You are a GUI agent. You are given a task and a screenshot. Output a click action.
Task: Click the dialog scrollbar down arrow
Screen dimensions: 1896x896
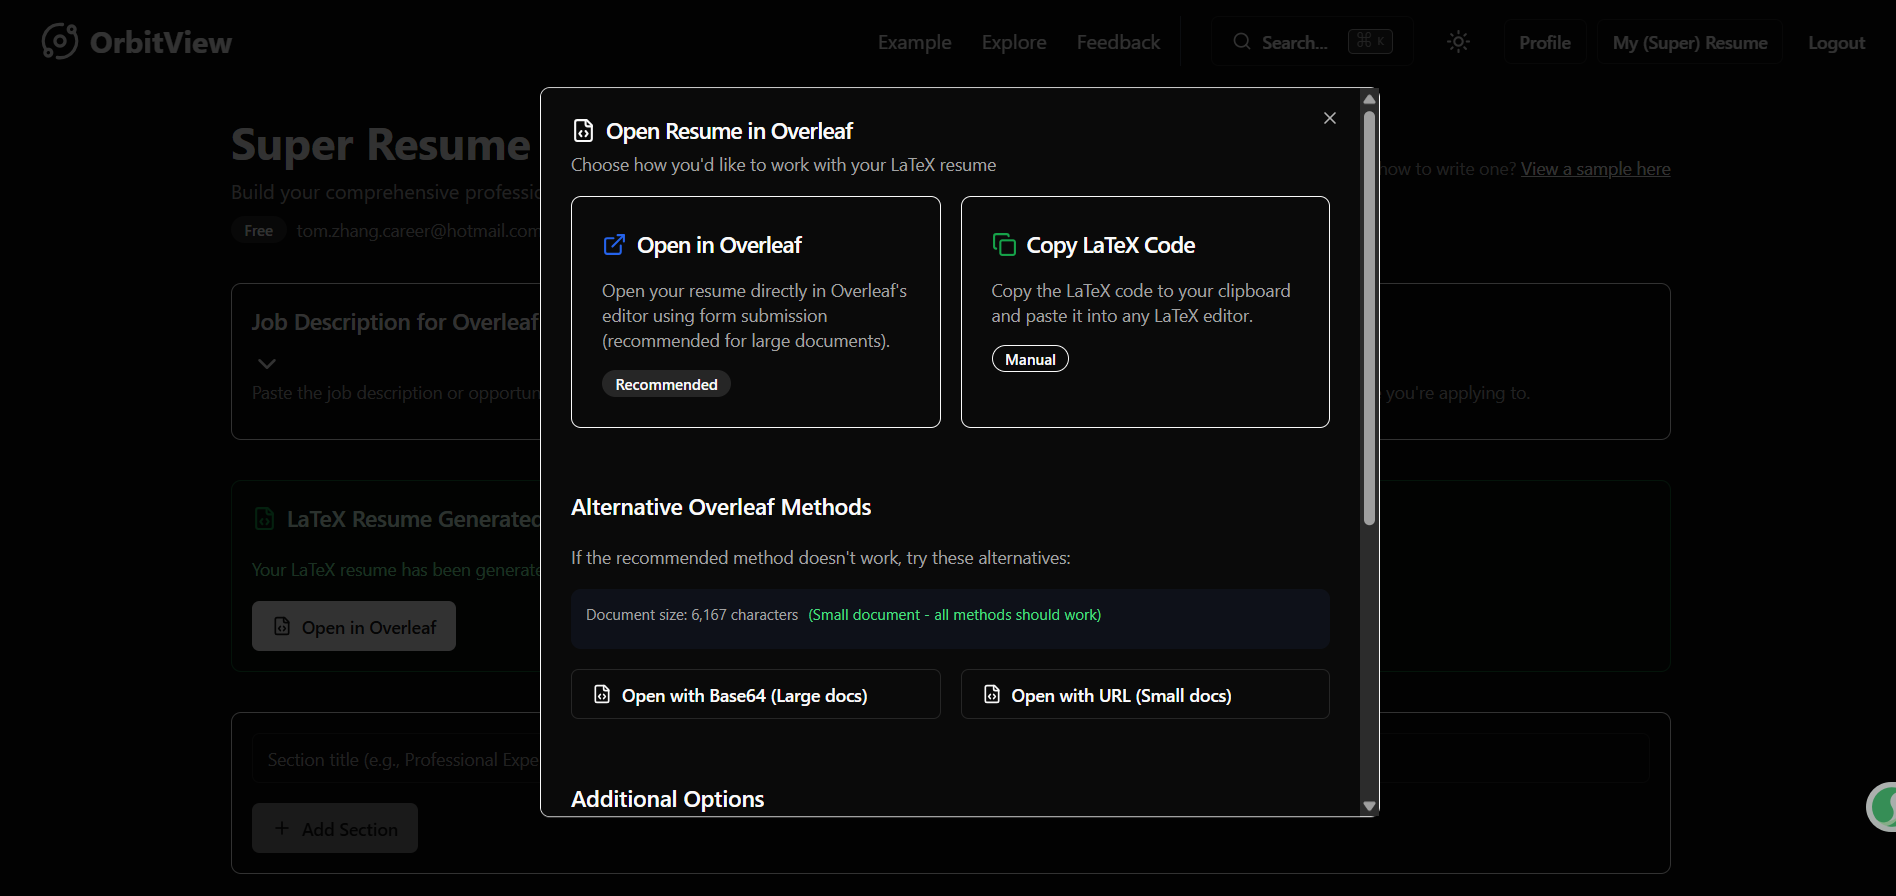tap(1369, 806)
